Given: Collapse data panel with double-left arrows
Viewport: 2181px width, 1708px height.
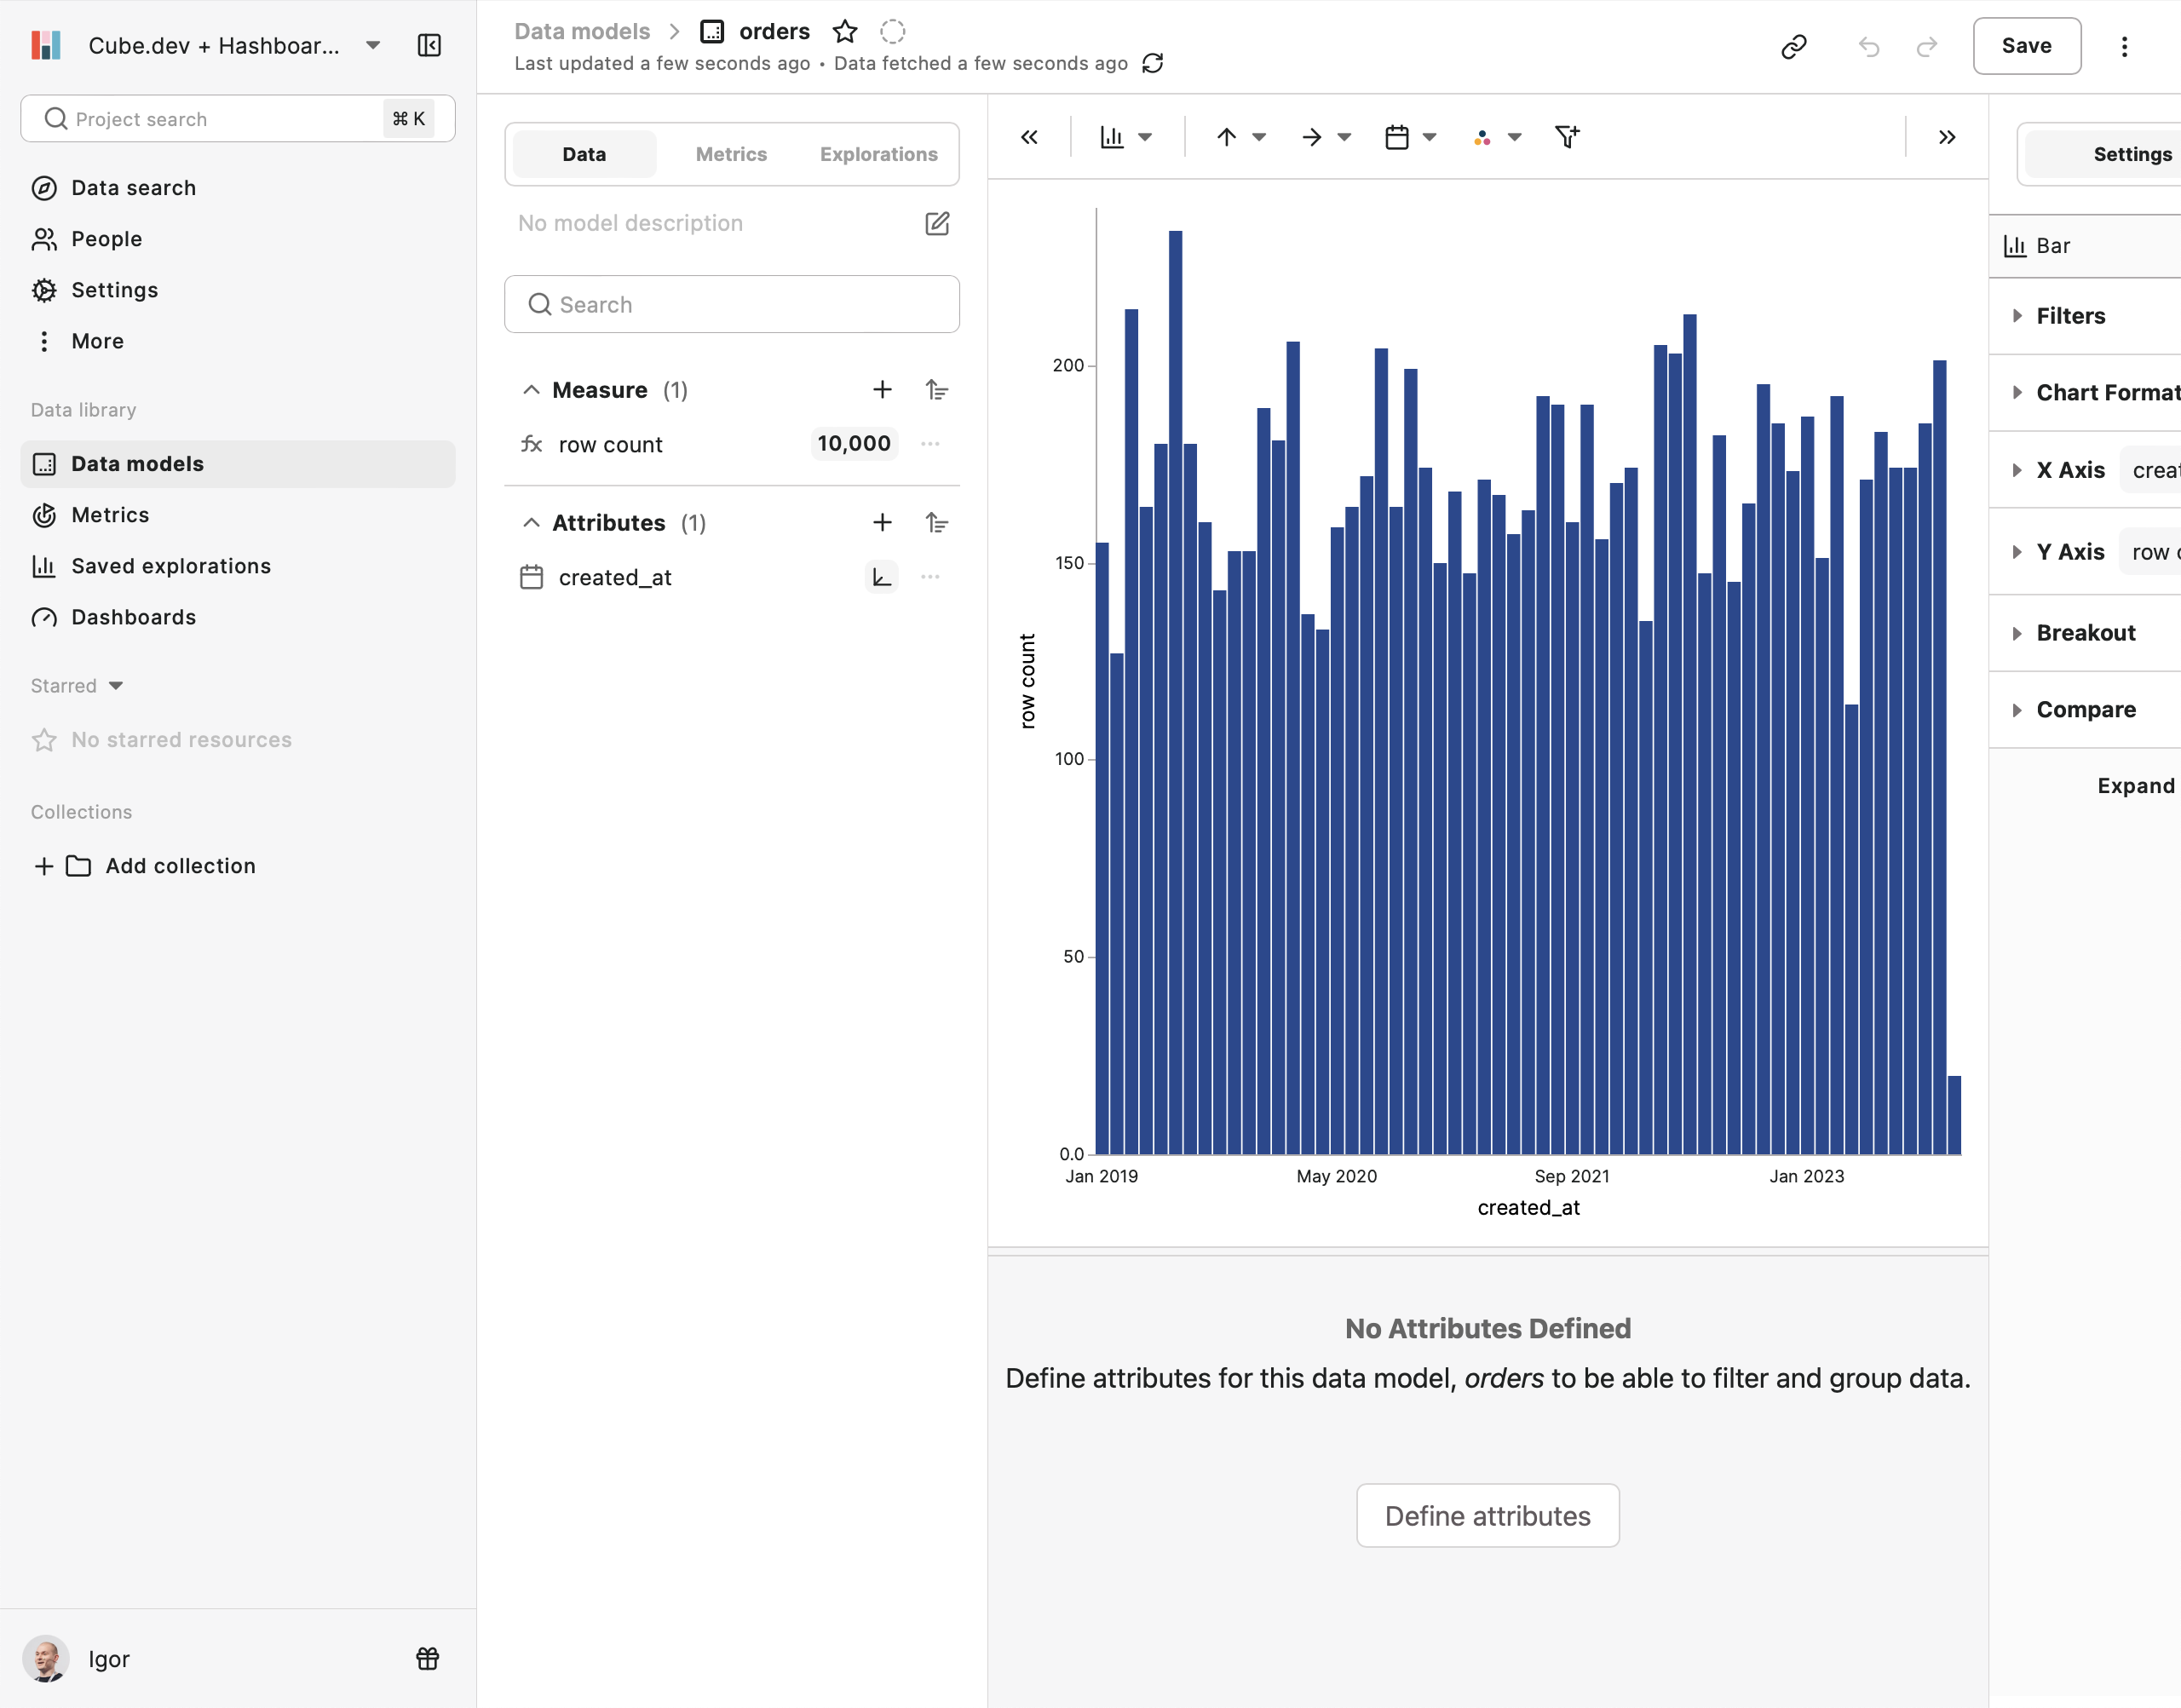Looking at the screenshot, I should coord(1029,137).
